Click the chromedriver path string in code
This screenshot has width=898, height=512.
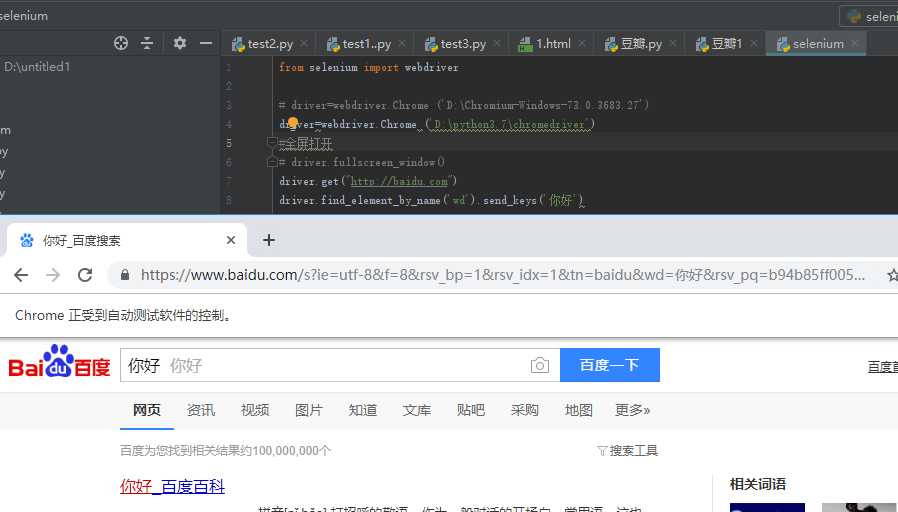510,124
